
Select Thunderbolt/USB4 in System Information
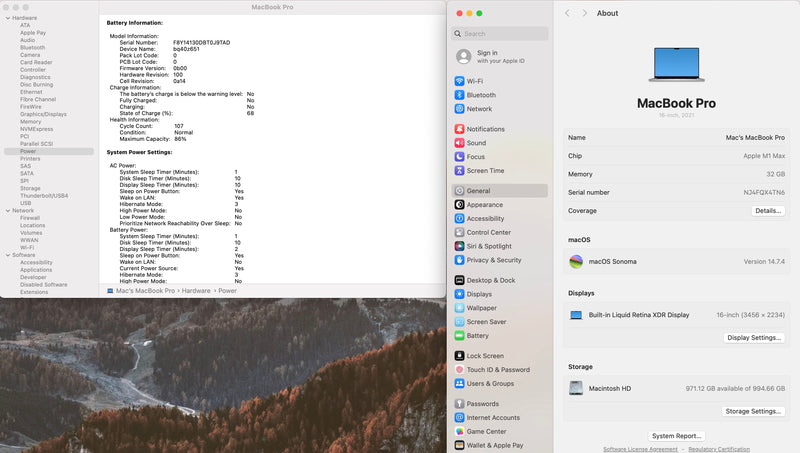tap(44, 196)
